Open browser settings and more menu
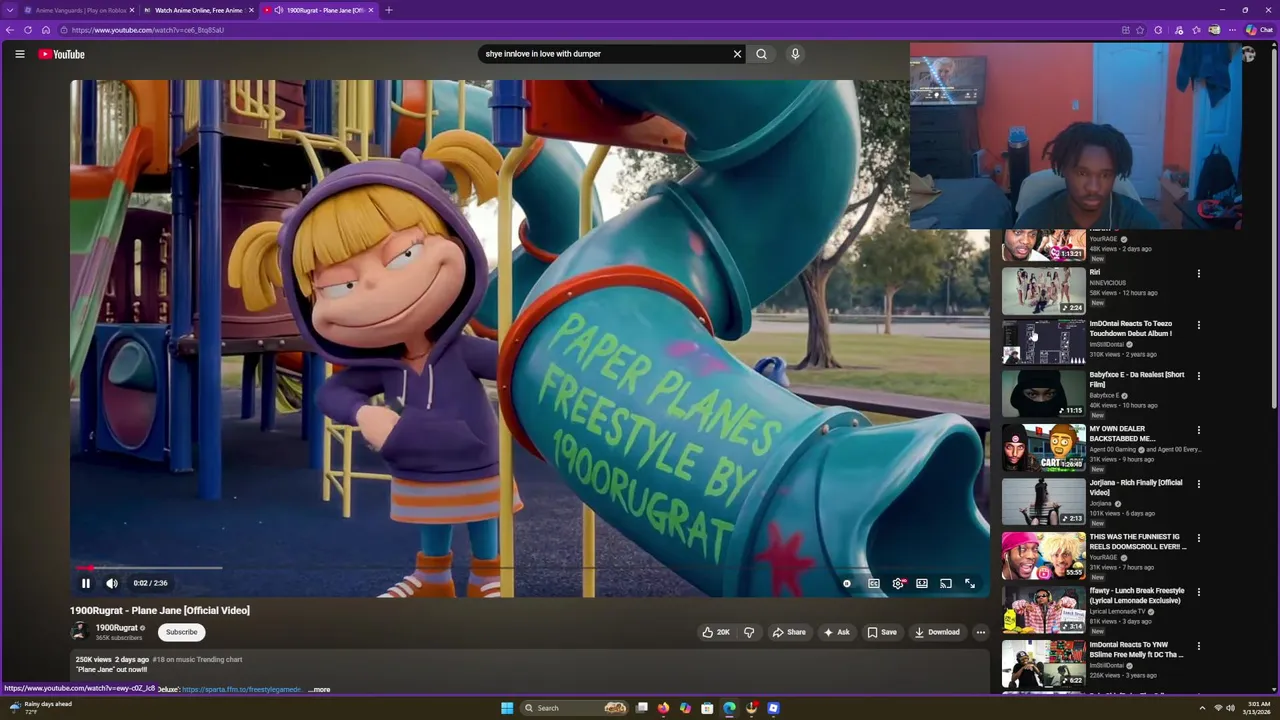 [x=1232, y=30]
